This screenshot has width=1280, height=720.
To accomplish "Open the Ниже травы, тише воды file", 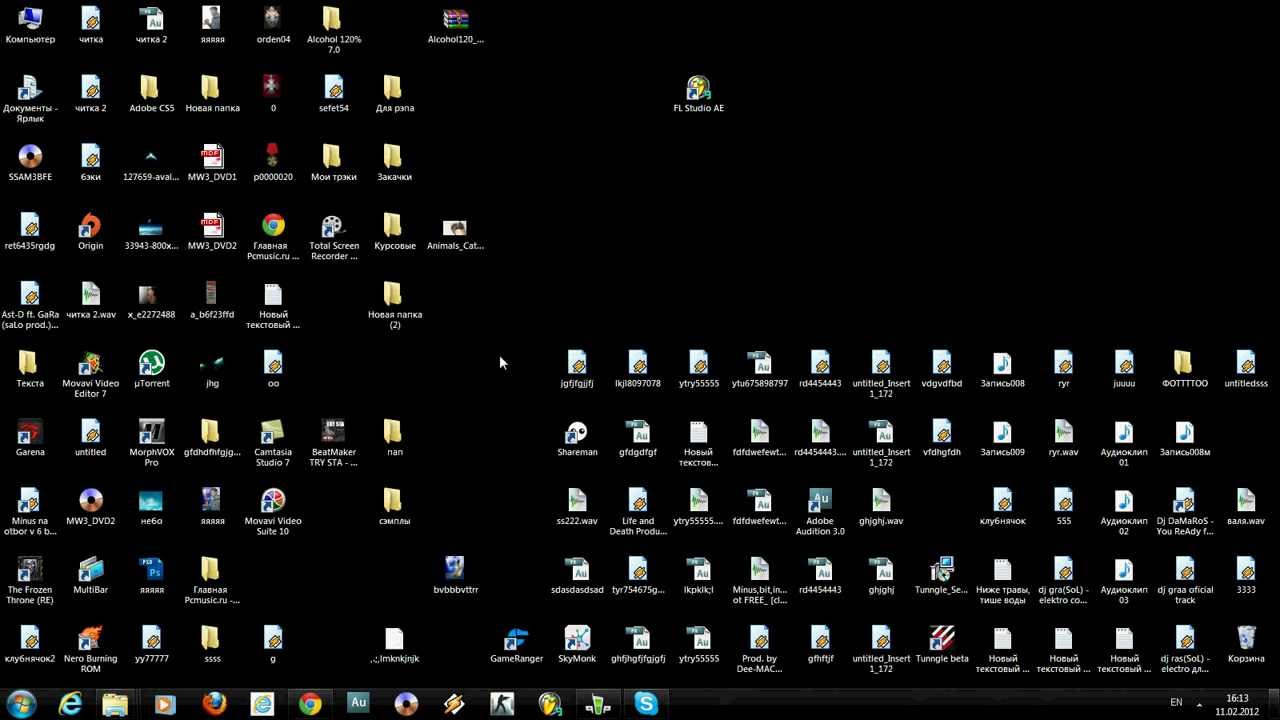I will (x=1002, y=582).
